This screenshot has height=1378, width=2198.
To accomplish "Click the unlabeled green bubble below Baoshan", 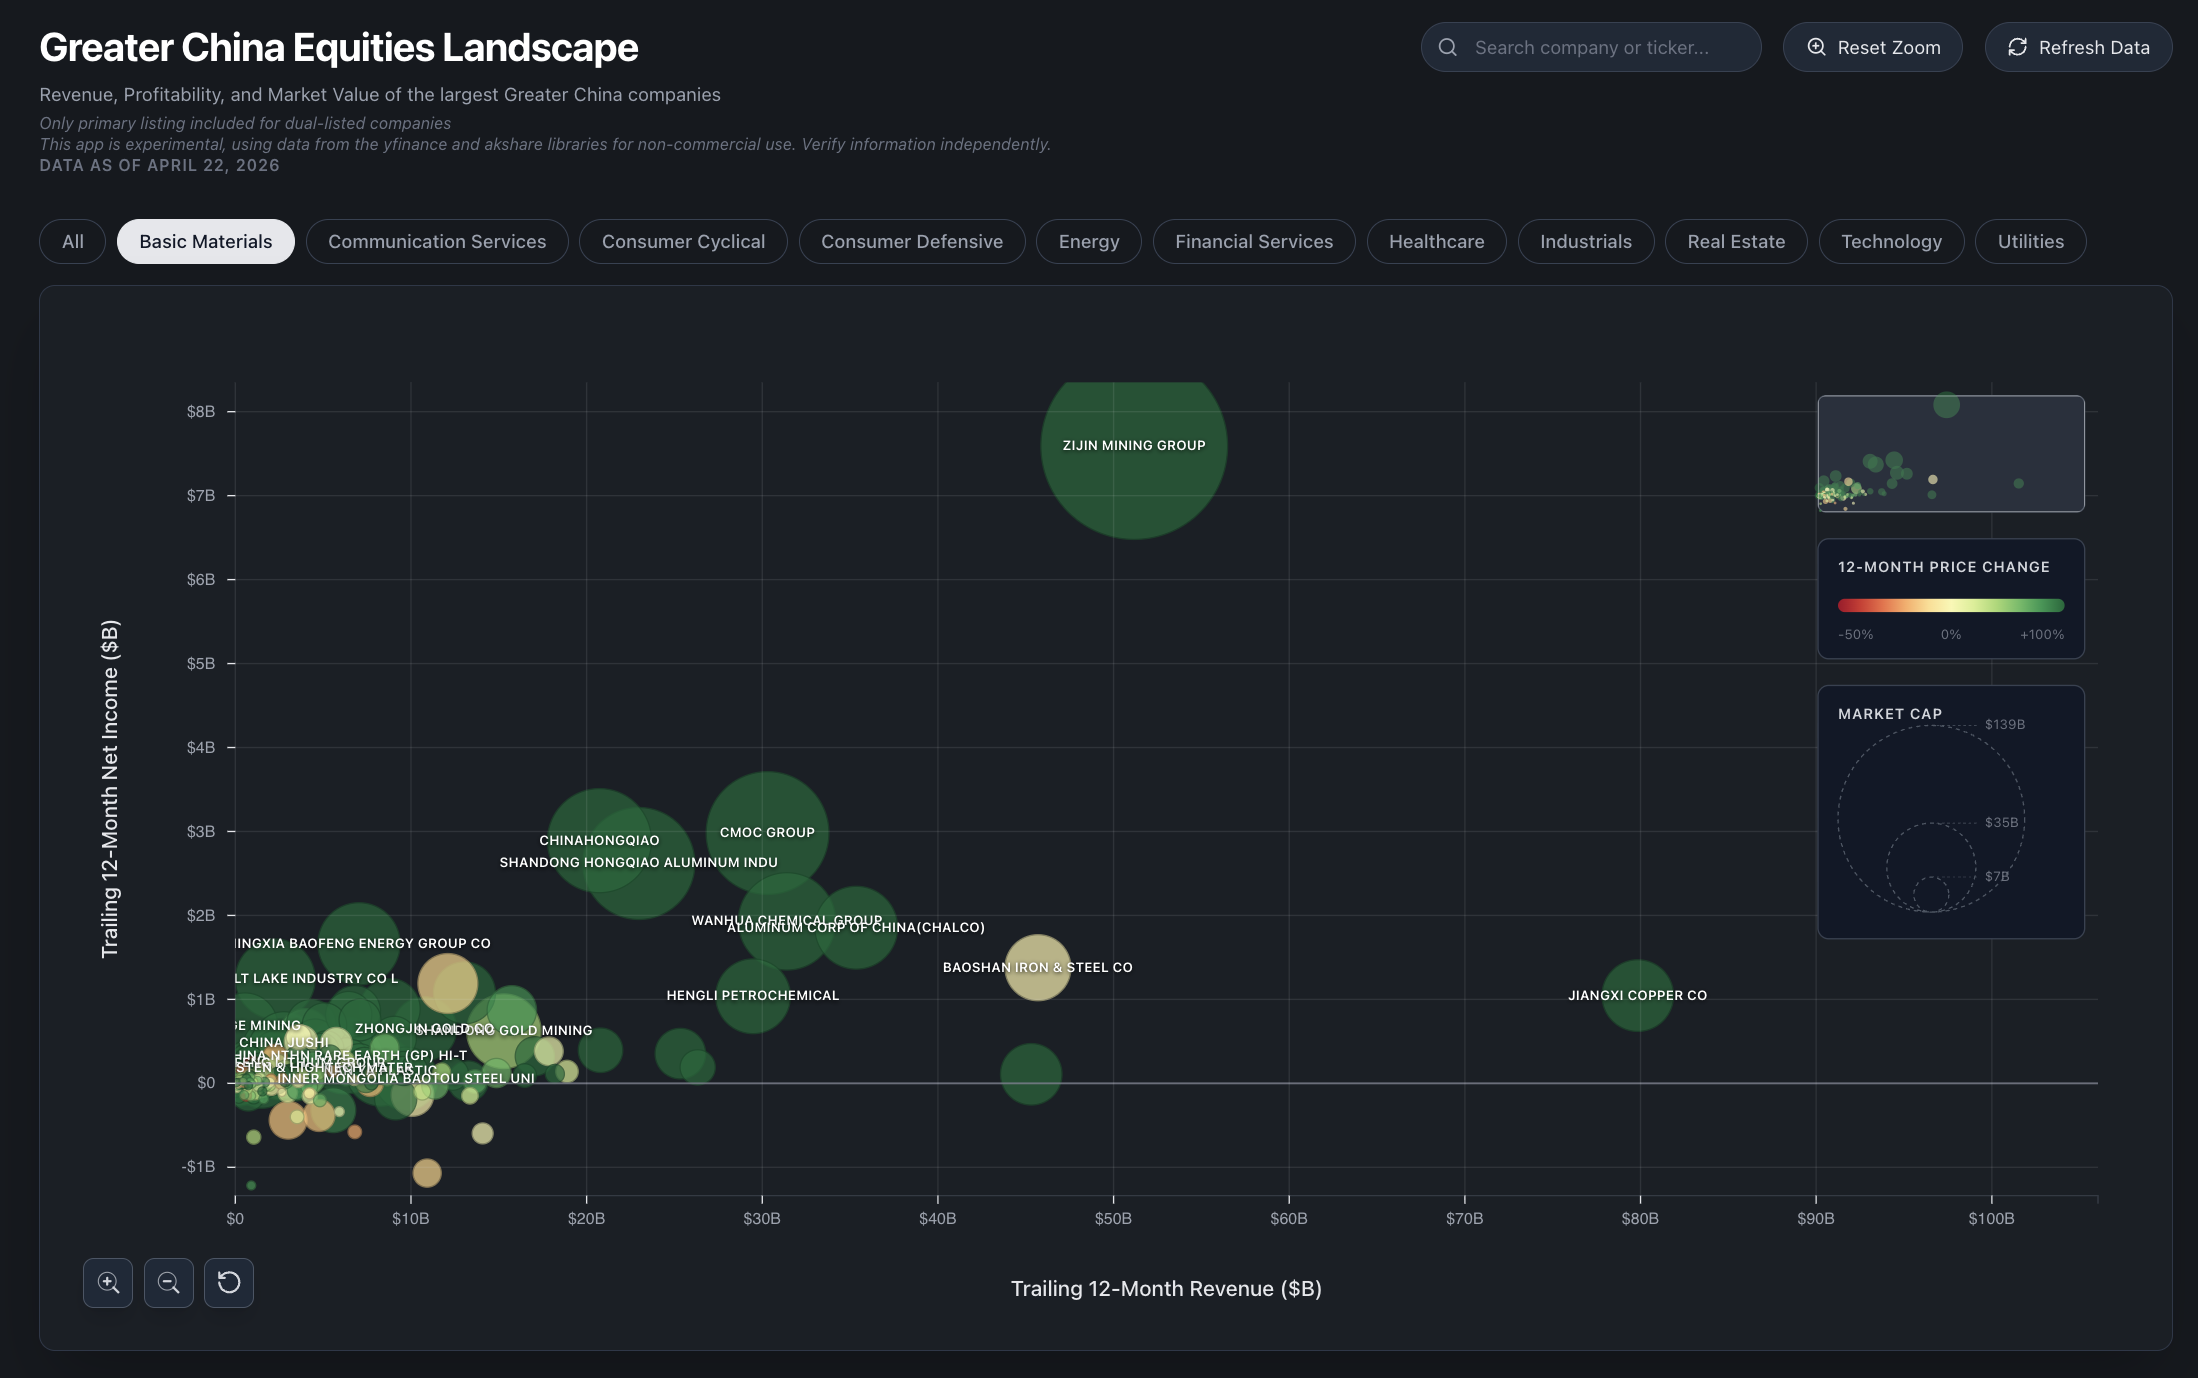I will 1030,1074.
